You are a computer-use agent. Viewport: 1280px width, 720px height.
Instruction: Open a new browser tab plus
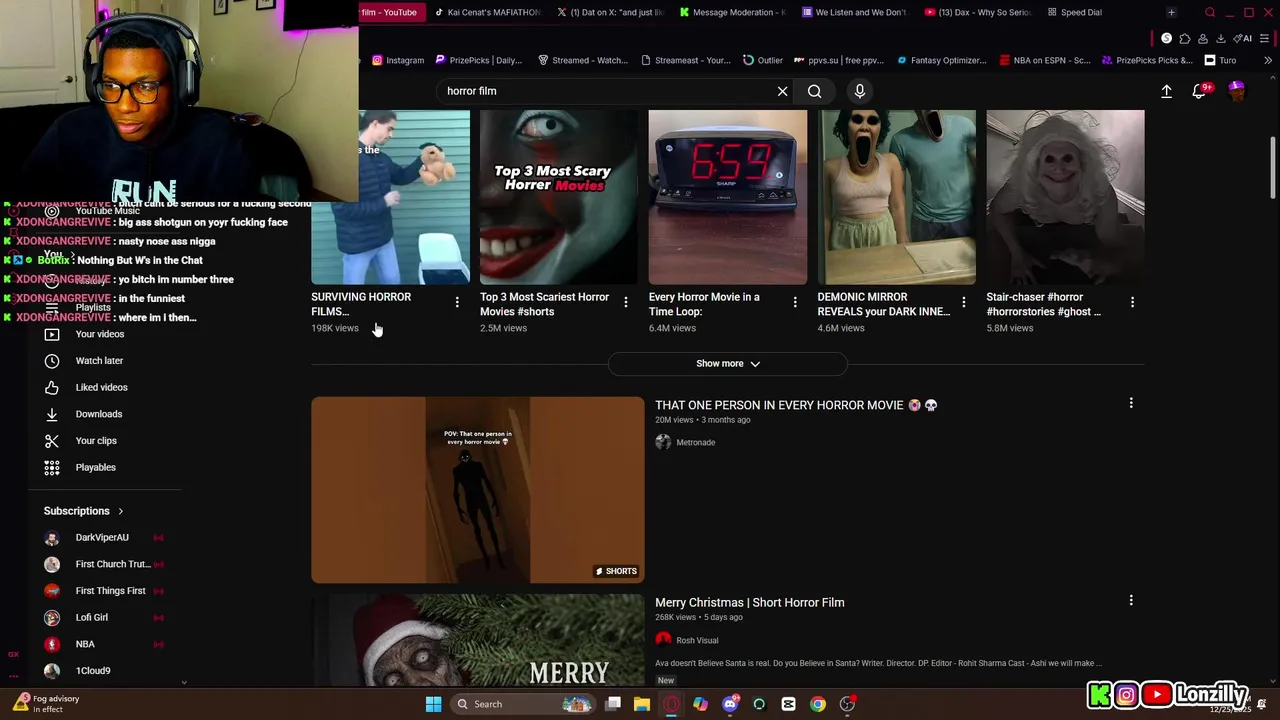[1171, 12]
